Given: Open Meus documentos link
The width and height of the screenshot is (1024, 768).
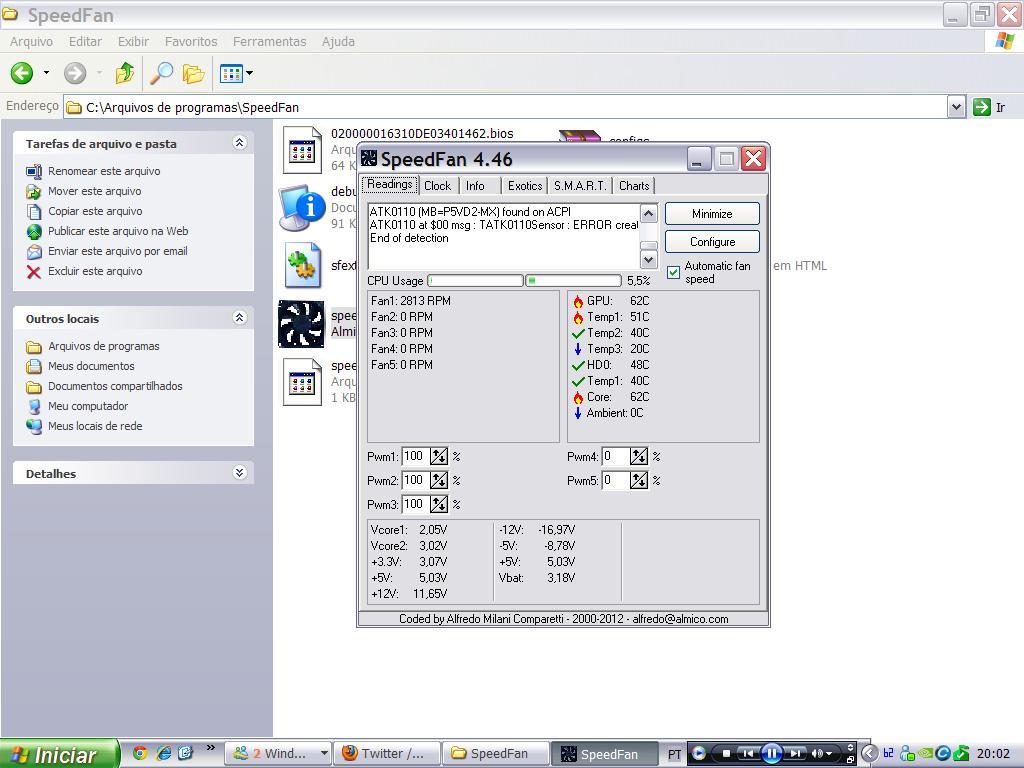Looking at the screenshot, I should click(x=91, y=366).
